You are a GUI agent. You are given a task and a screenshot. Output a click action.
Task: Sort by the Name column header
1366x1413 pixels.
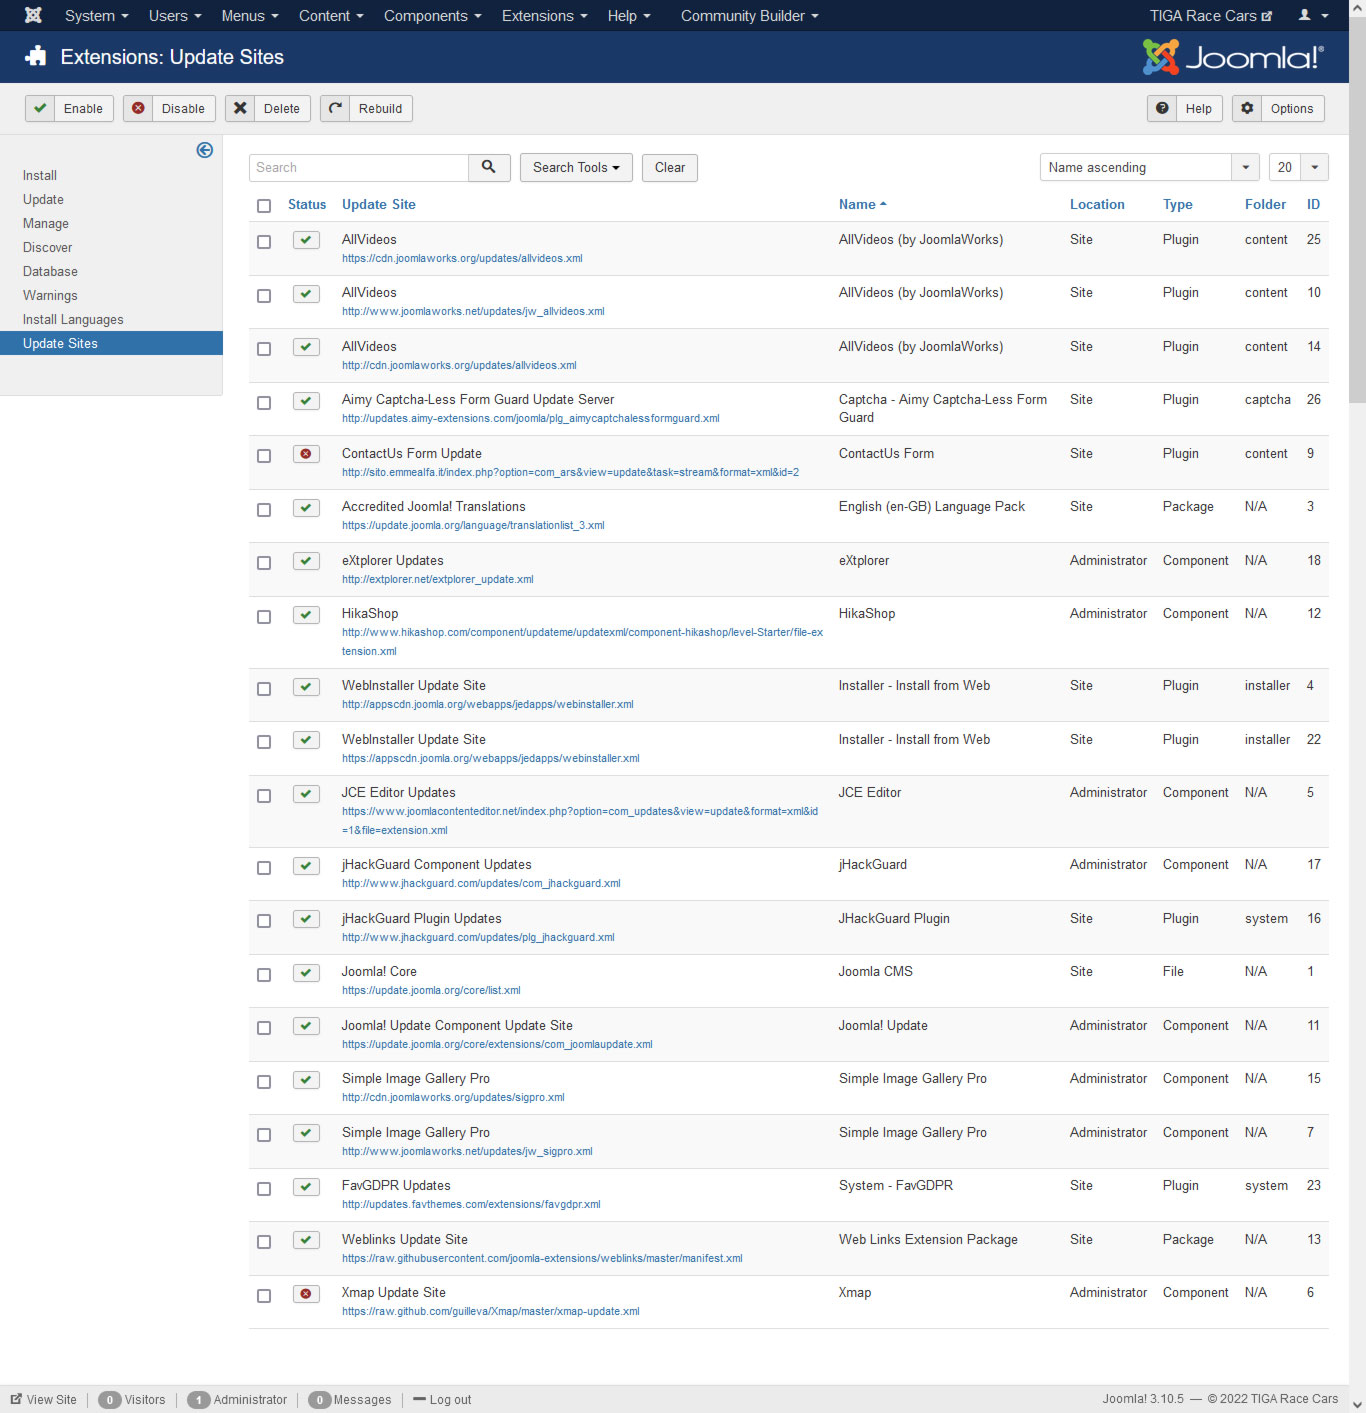(x=862, y=204)
